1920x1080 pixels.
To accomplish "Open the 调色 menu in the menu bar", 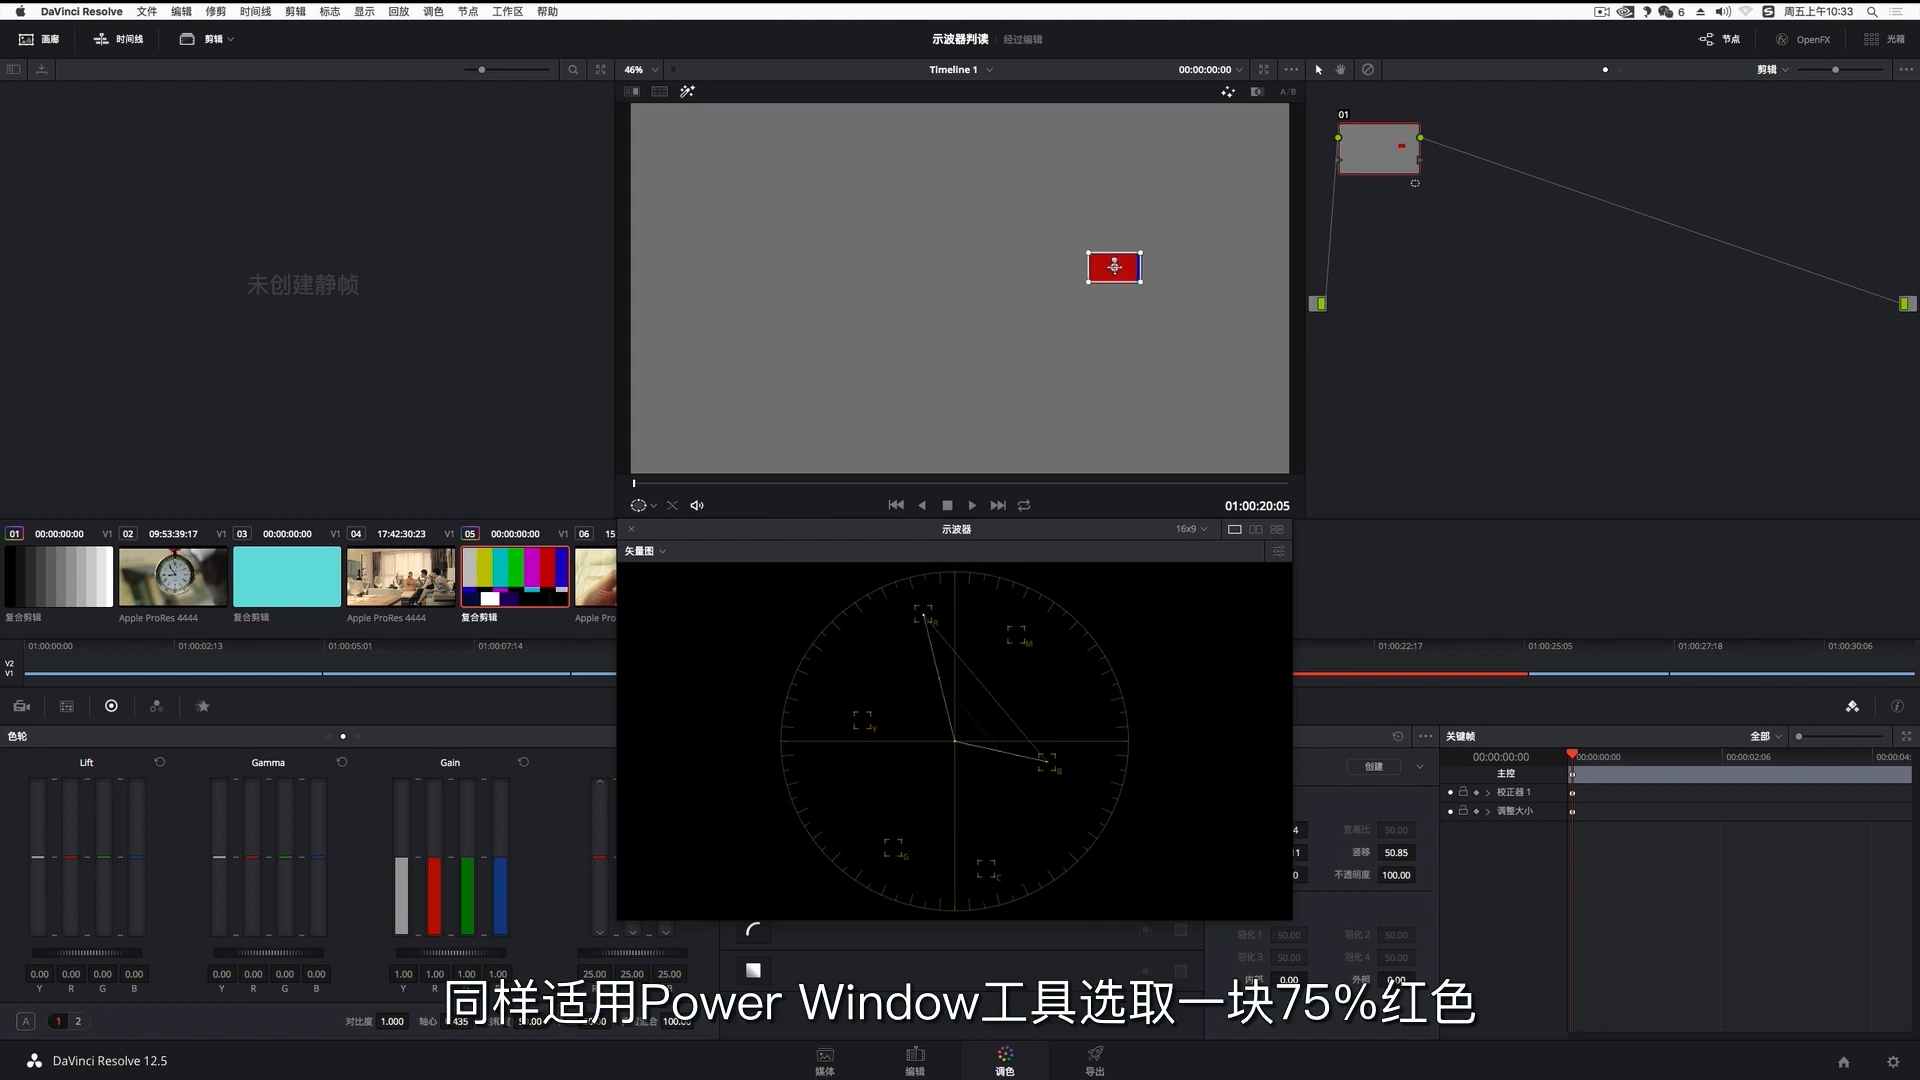I will (434, 11).
